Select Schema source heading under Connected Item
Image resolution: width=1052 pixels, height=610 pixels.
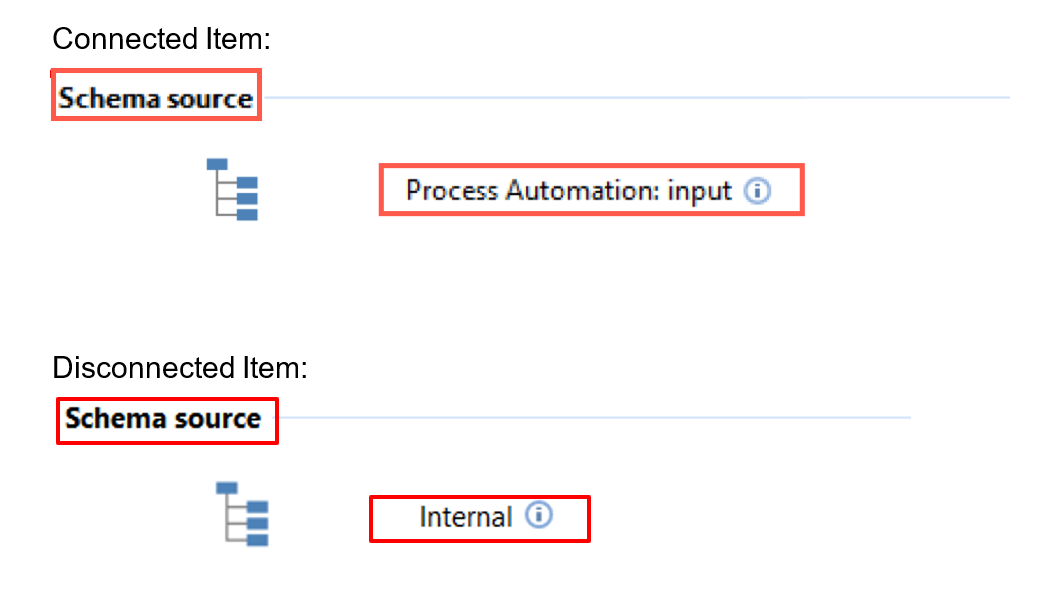coord(156,99)
